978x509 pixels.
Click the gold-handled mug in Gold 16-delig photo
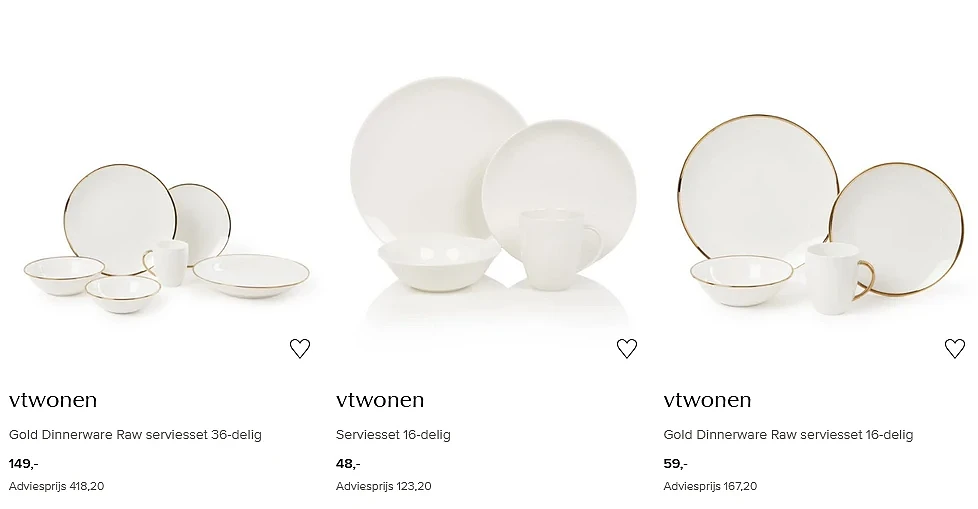click(836, 279)
